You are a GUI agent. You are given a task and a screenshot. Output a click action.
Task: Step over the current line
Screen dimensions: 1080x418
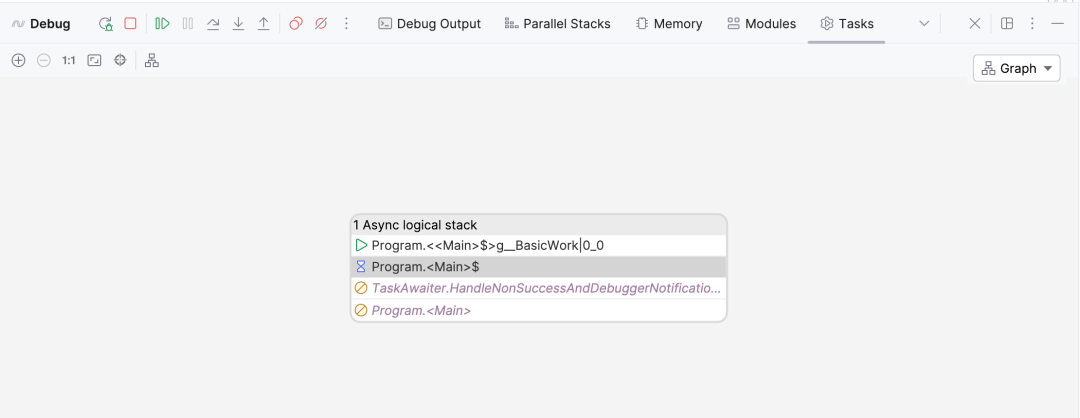click(214, 24)
